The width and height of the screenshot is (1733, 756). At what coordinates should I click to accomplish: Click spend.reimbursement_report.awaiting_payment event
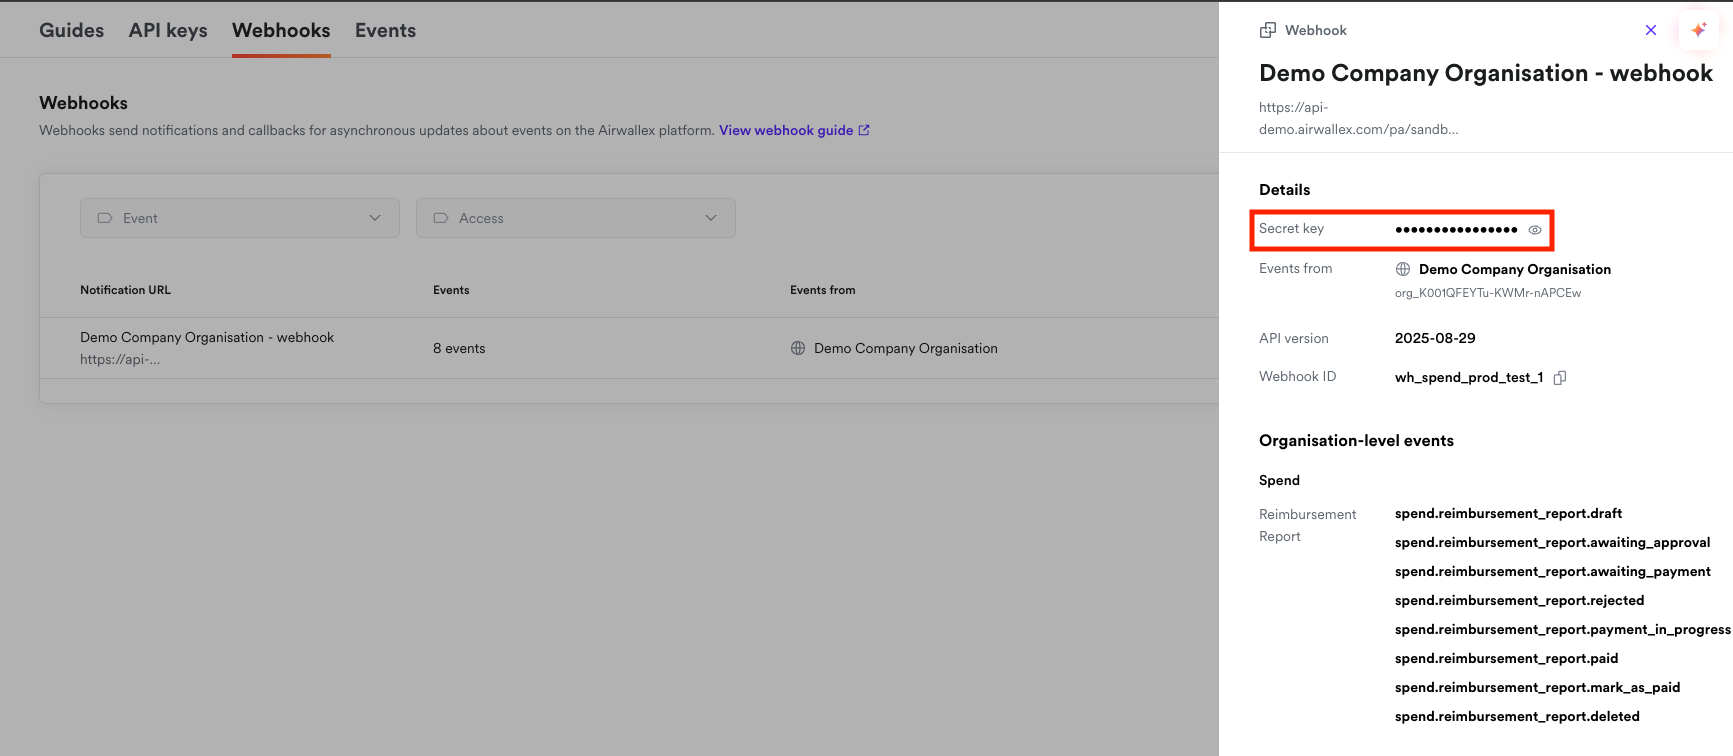[x=1553, y=571]
